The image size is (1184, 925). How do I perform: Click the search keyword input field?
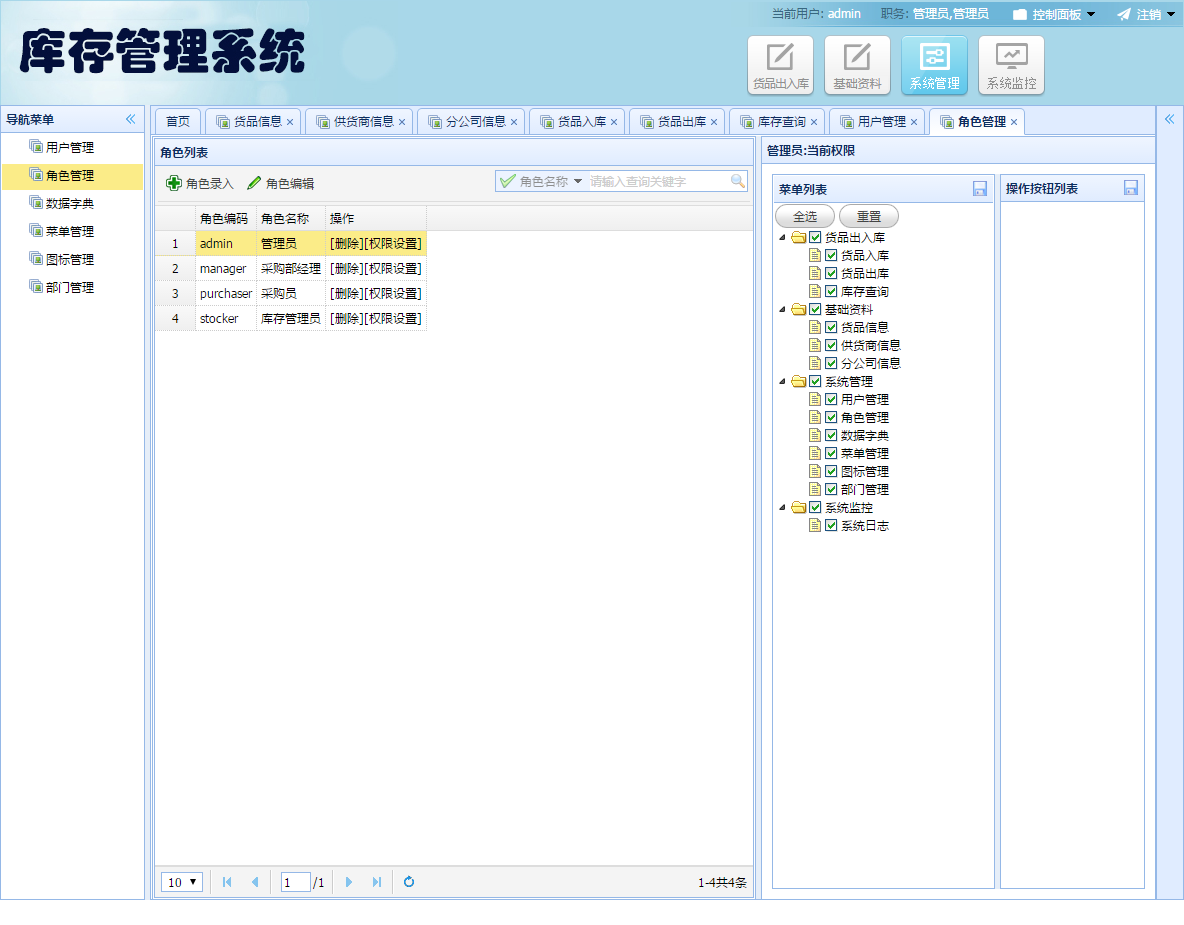click(658, 181)
